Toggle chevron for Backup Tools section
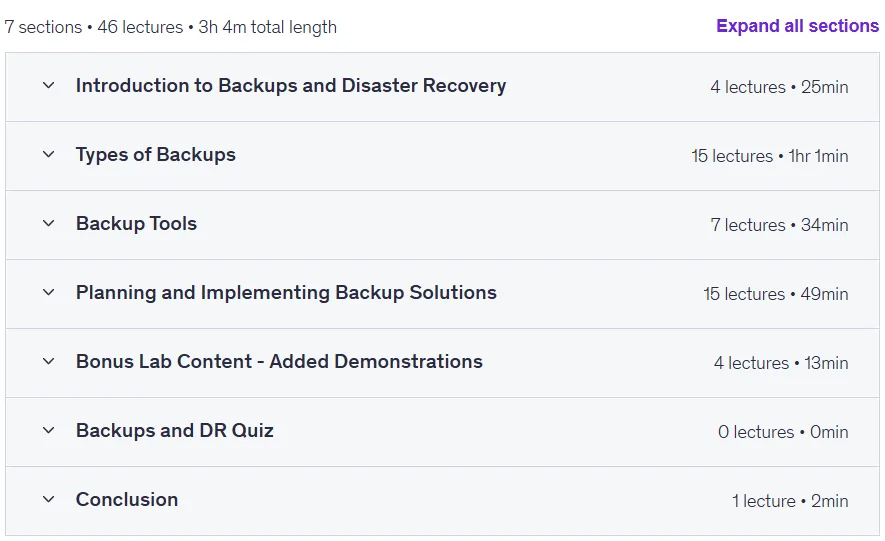 49,223
